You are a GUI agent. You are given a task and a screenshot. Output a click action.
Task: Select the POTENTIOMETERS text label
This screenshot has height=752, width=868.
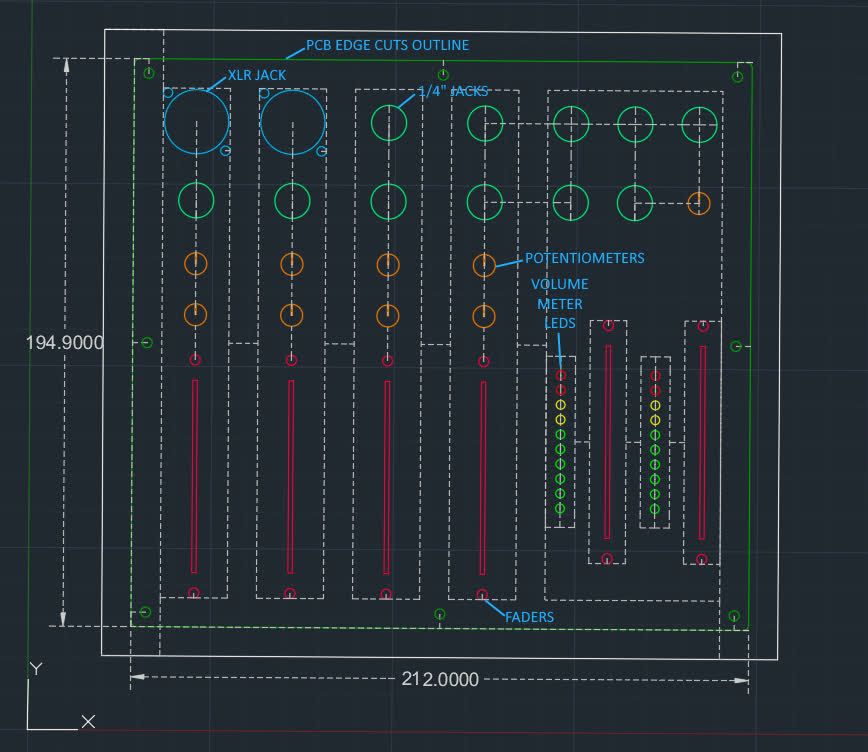pyautogui.click(x=585, y=258)
